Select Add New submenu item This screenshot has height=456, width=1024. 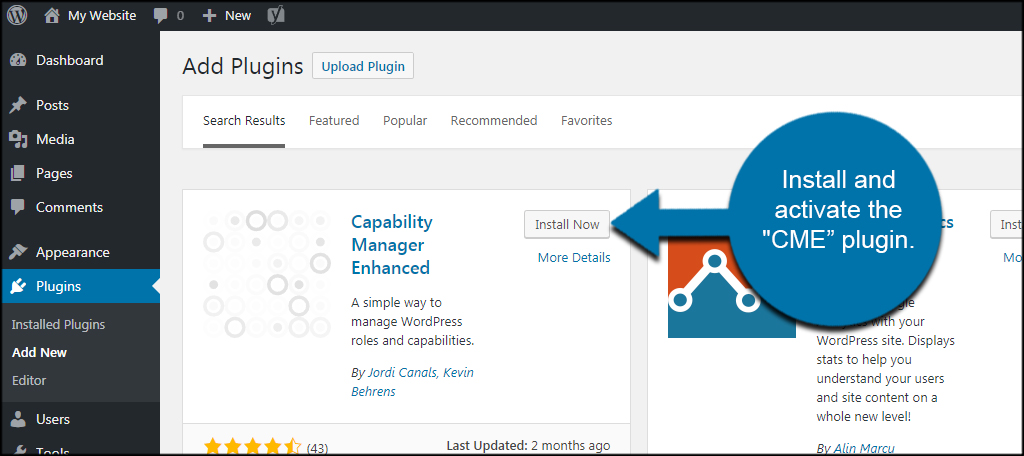39,352
